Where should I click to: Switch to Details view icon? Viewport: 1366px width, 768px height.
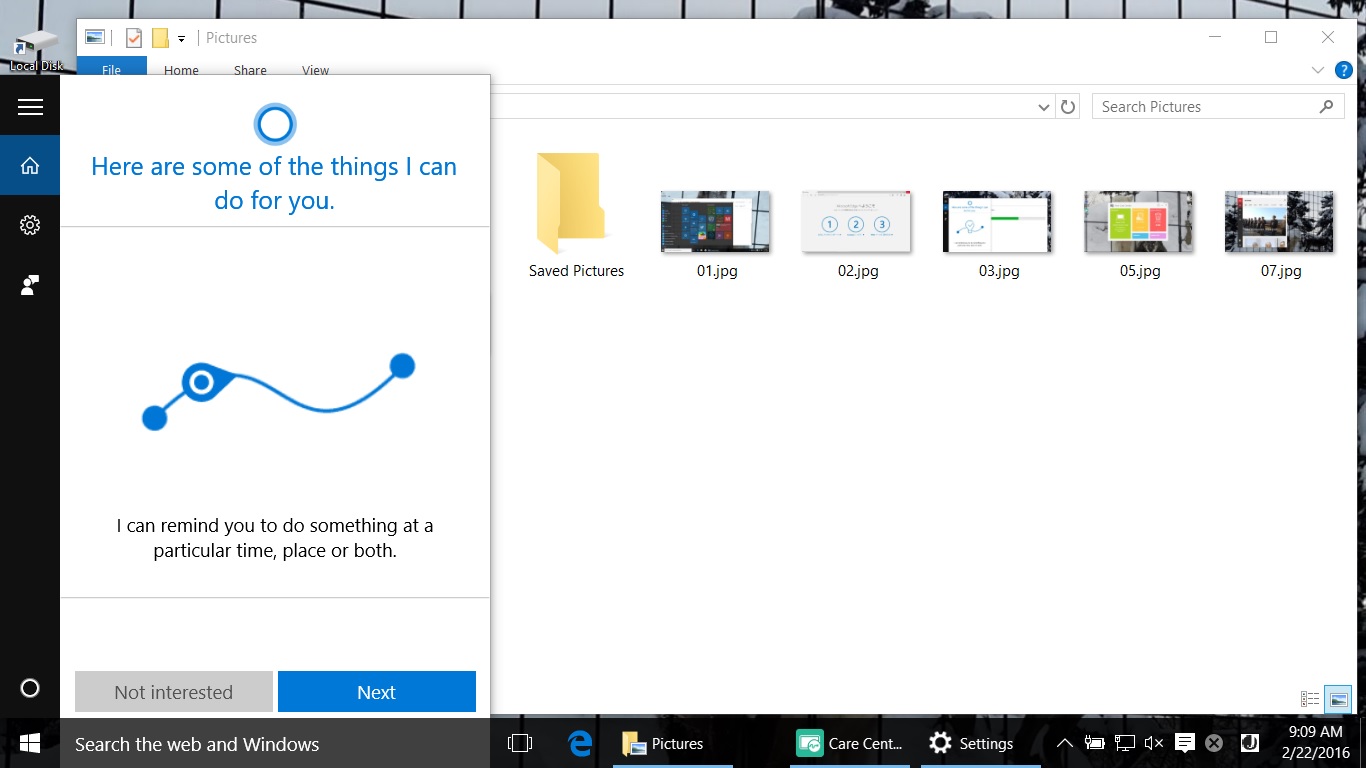[1310, 699]
